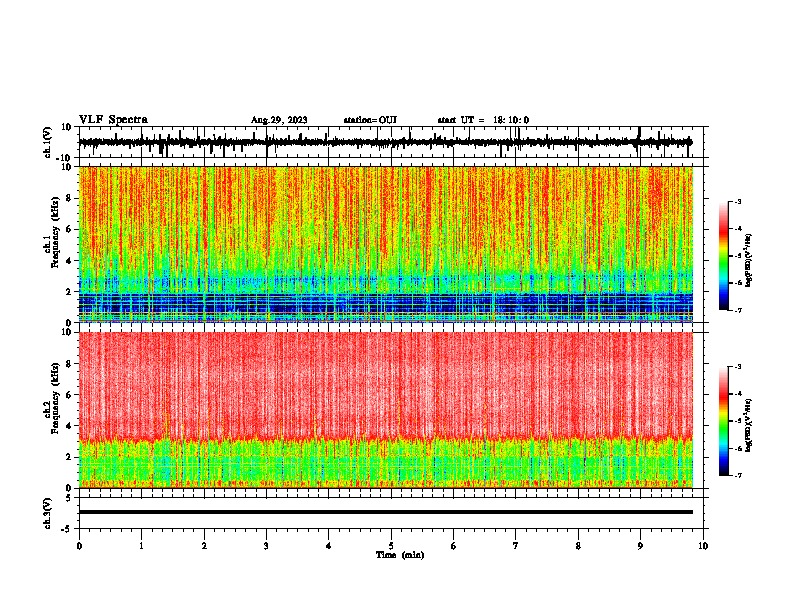The height and width of the screenshot is (612, 792).
Task: Click the 'VLF Spectra' title text
Action: tap(113, 120)
